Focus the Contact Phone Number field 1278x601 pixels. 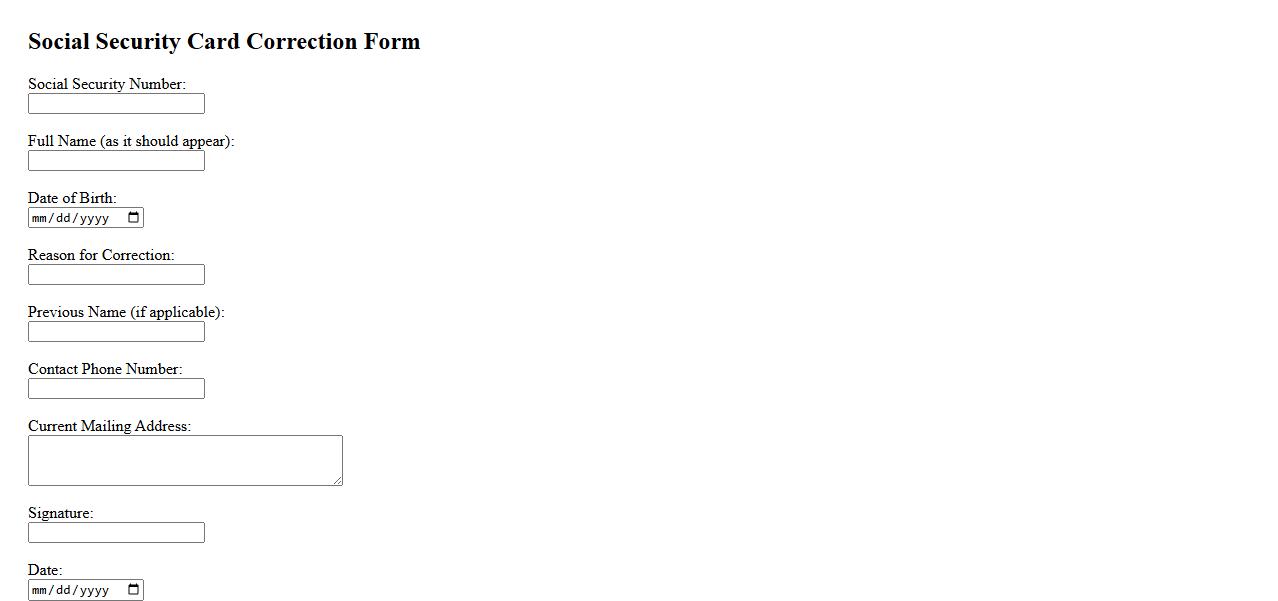pos(116,389)
